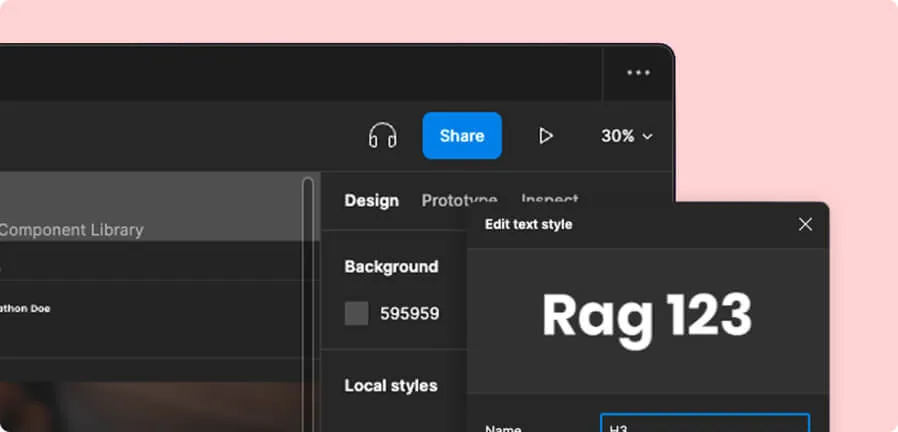Click the Name input field containing H3
Viewport: 898px width, 432px height.
pyautogui.click(x=705, y=423)
